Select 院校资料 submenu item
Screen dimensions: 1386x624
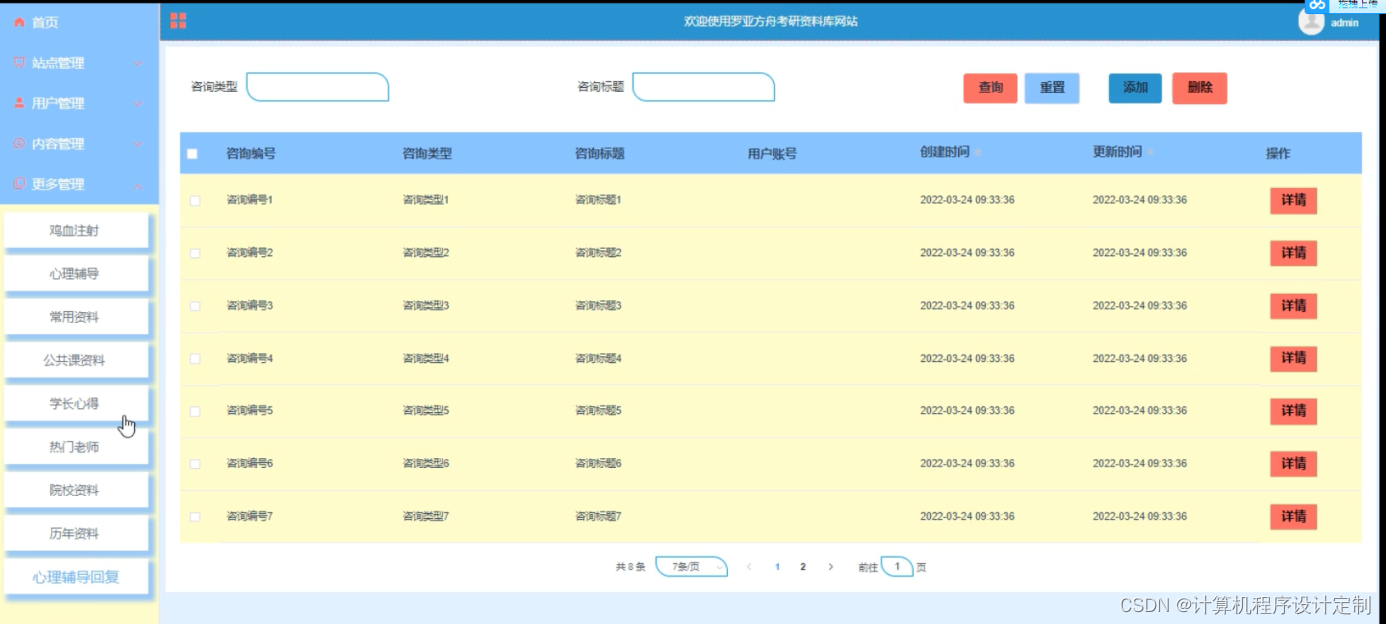click(75, 490)
